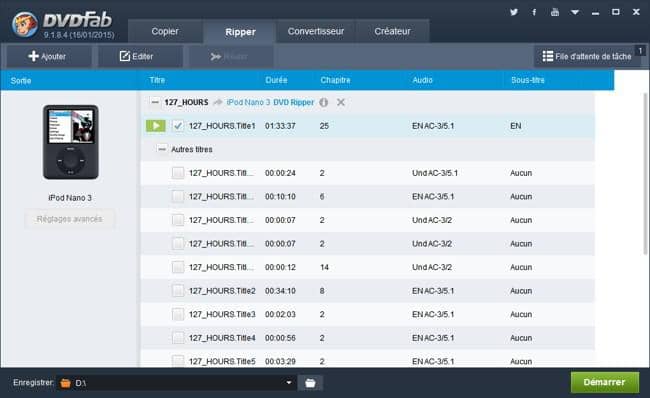Check the title lasting 00:00:12

tap(178, 267)
